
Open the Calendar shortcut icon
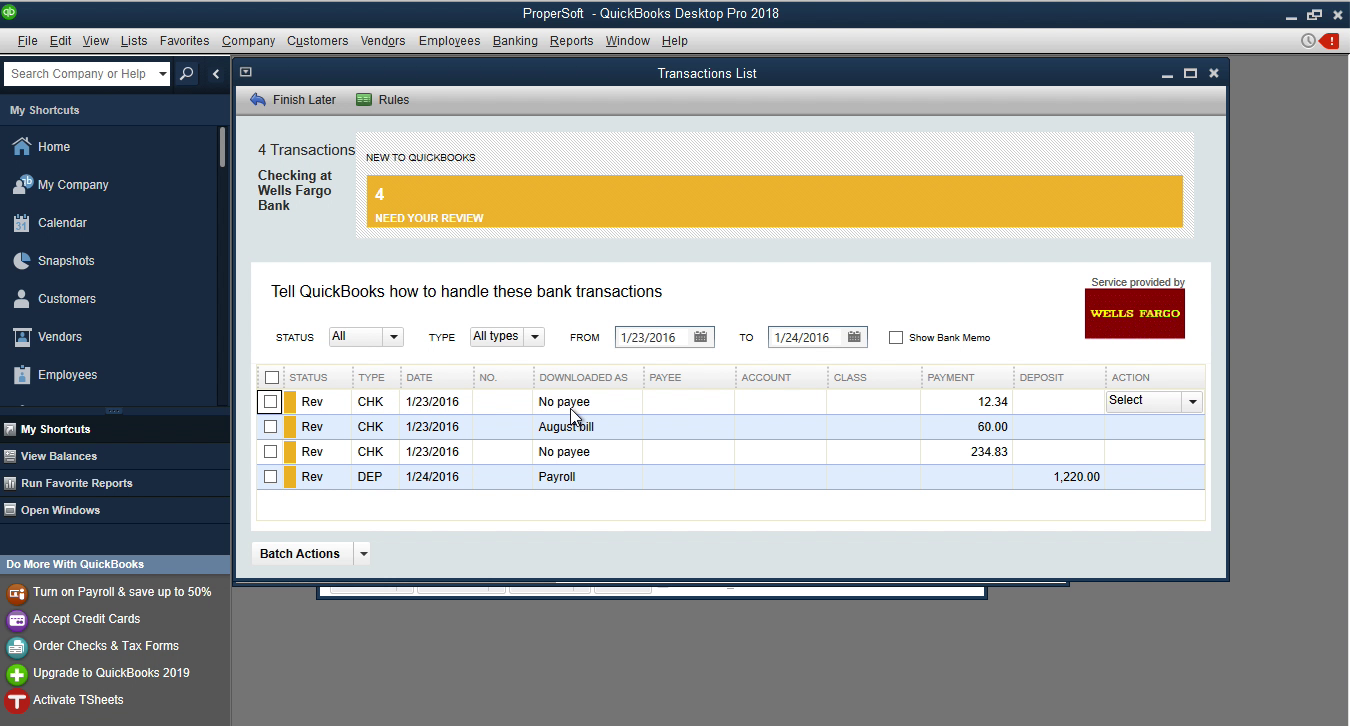21,222
